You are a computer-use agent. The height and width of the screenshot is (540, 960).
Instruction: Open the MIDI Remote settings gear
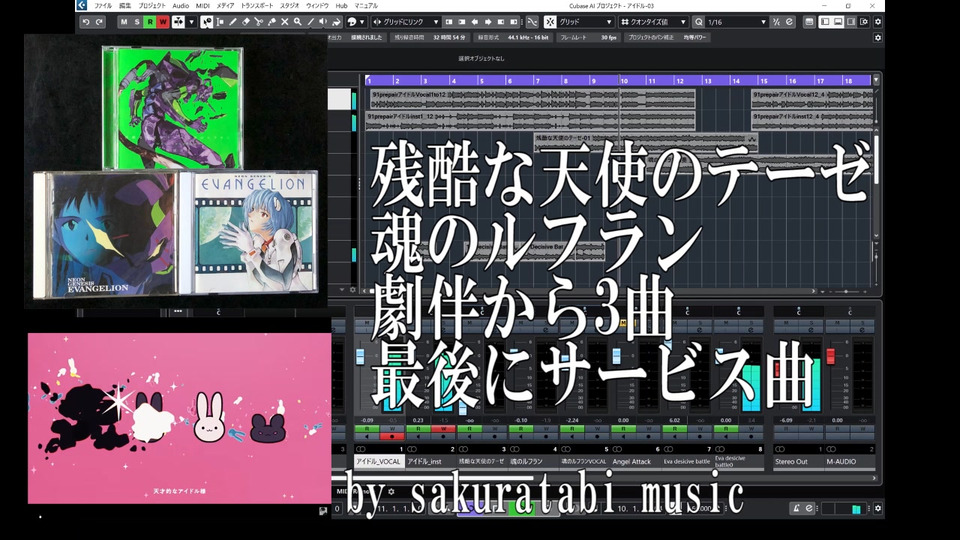[391, 491]
